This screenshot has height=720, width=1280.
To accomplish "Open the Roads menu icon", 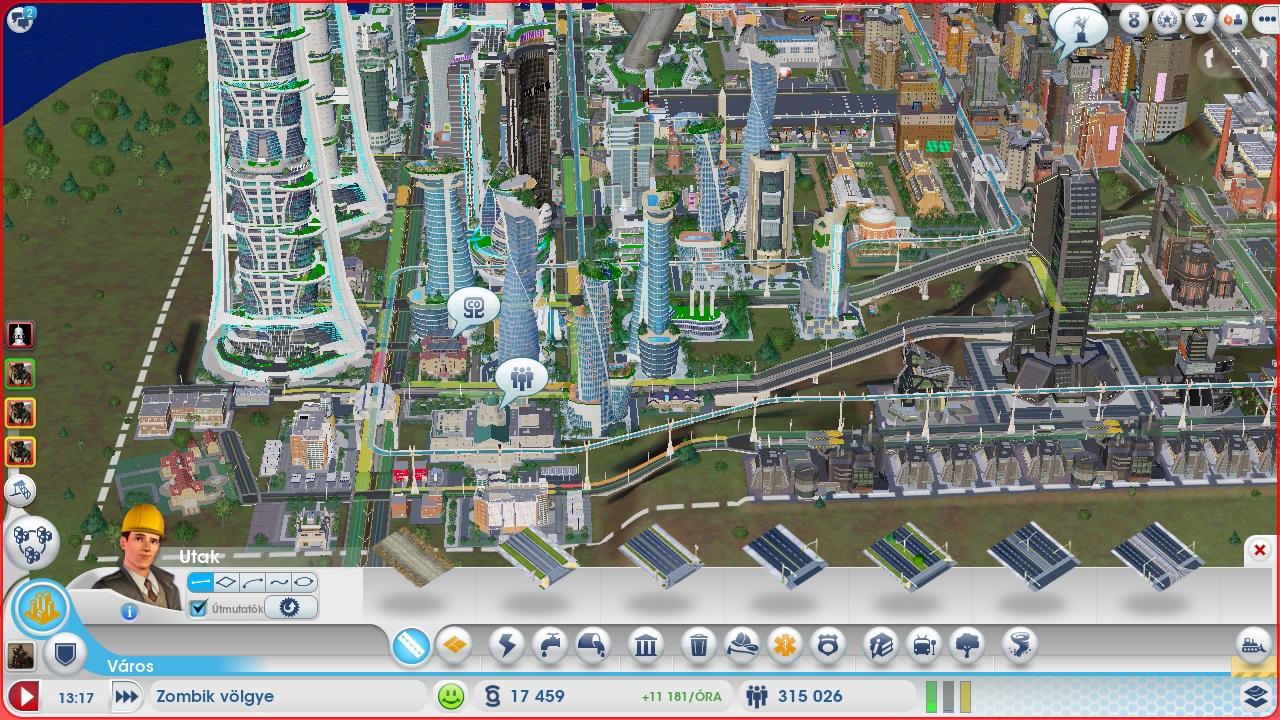I will click(x=411, y=646).
